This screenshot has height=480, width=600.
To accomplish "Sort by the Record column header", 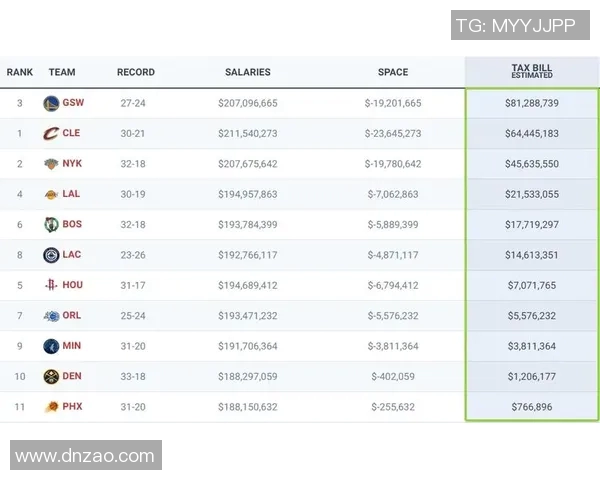I will point(136,72).
